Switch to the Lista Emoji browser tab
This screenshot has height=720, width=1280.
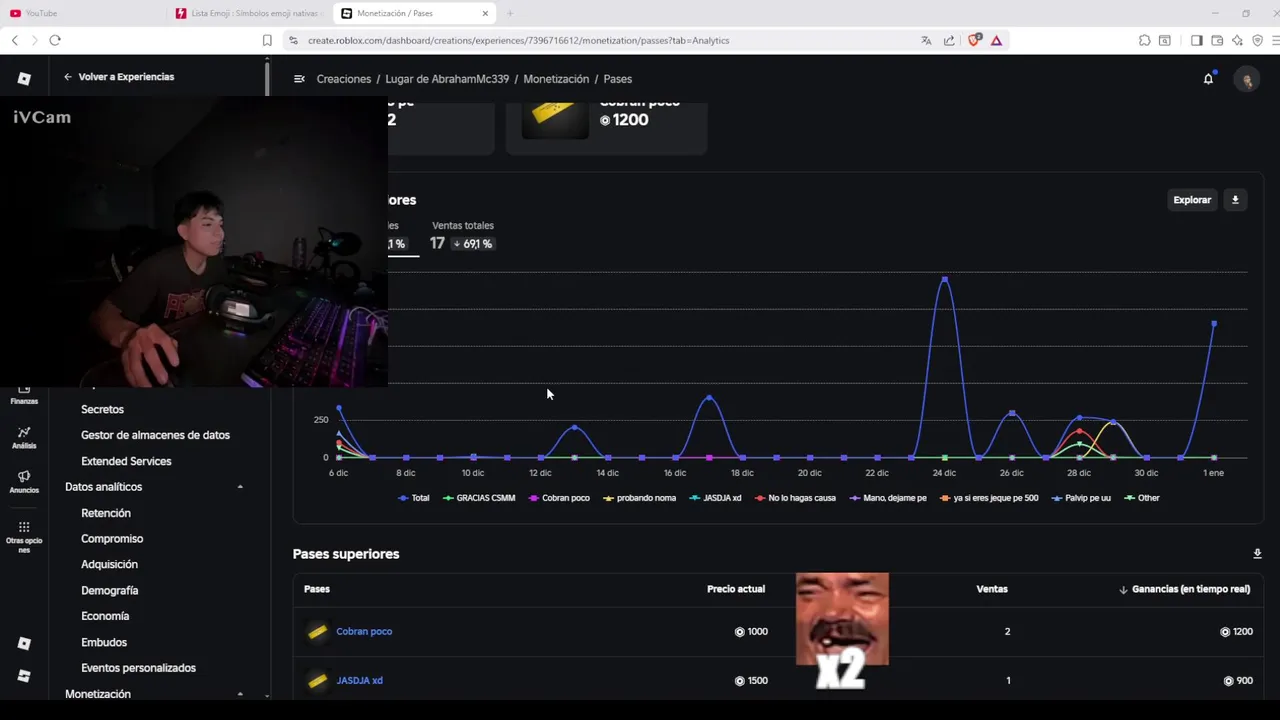click(x=250, y=13)
